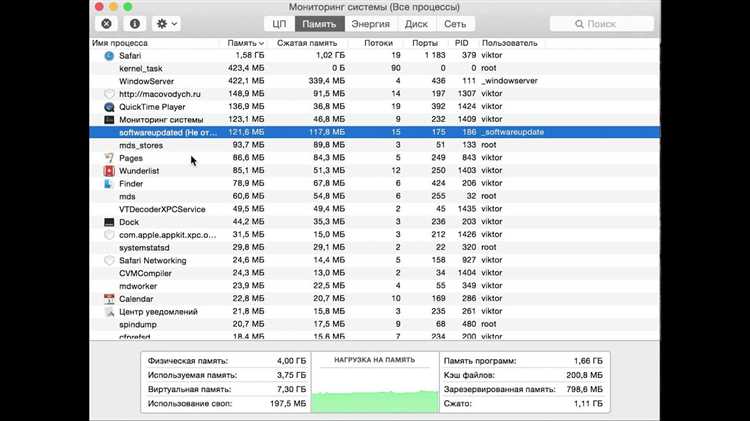Select the mds_stores process row
This screenshot has height=421, width=750.
375,145
